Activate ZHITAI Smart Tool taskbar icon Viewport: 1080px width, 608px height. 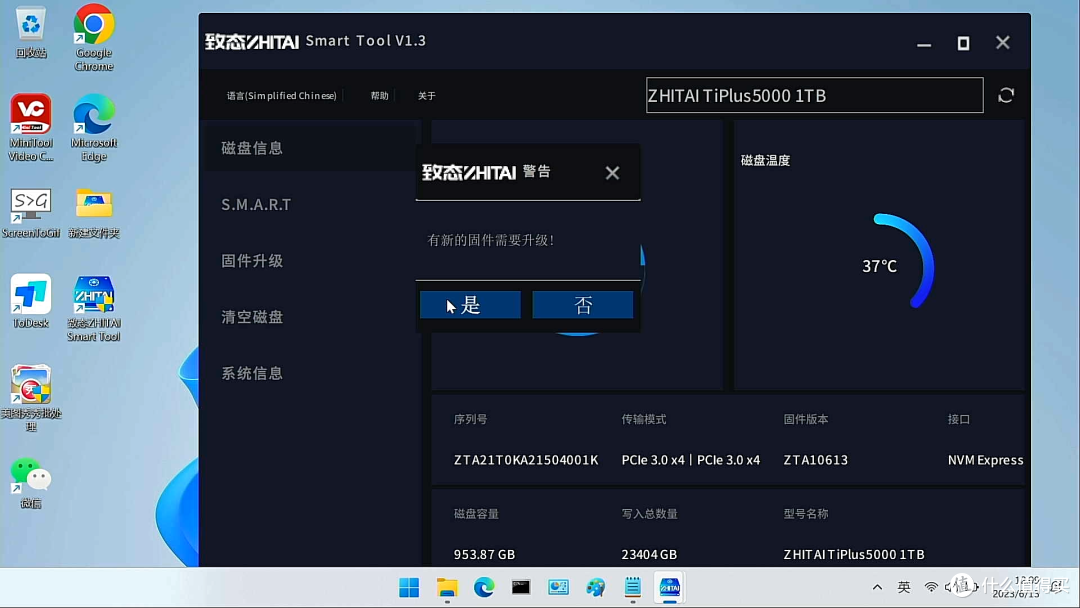click(669, 587)
